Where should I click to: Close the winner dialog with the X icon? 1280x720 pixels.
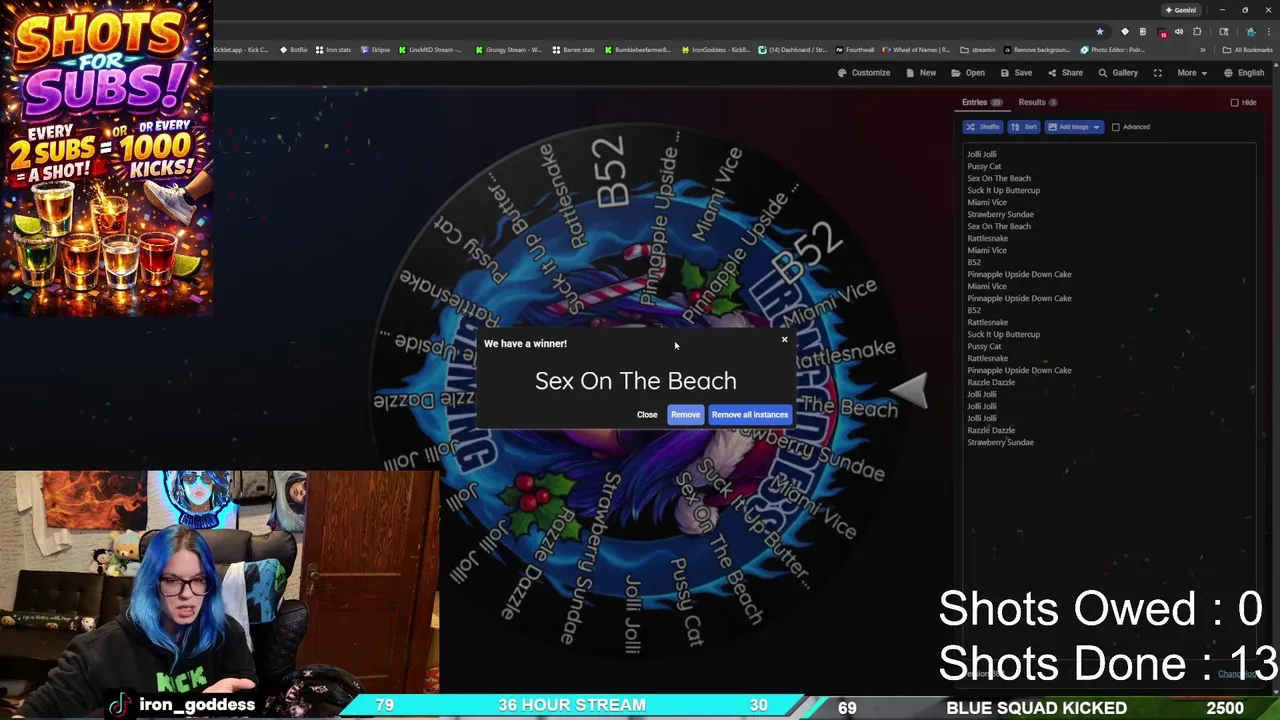pyautogui.click(x=784, y=340)
